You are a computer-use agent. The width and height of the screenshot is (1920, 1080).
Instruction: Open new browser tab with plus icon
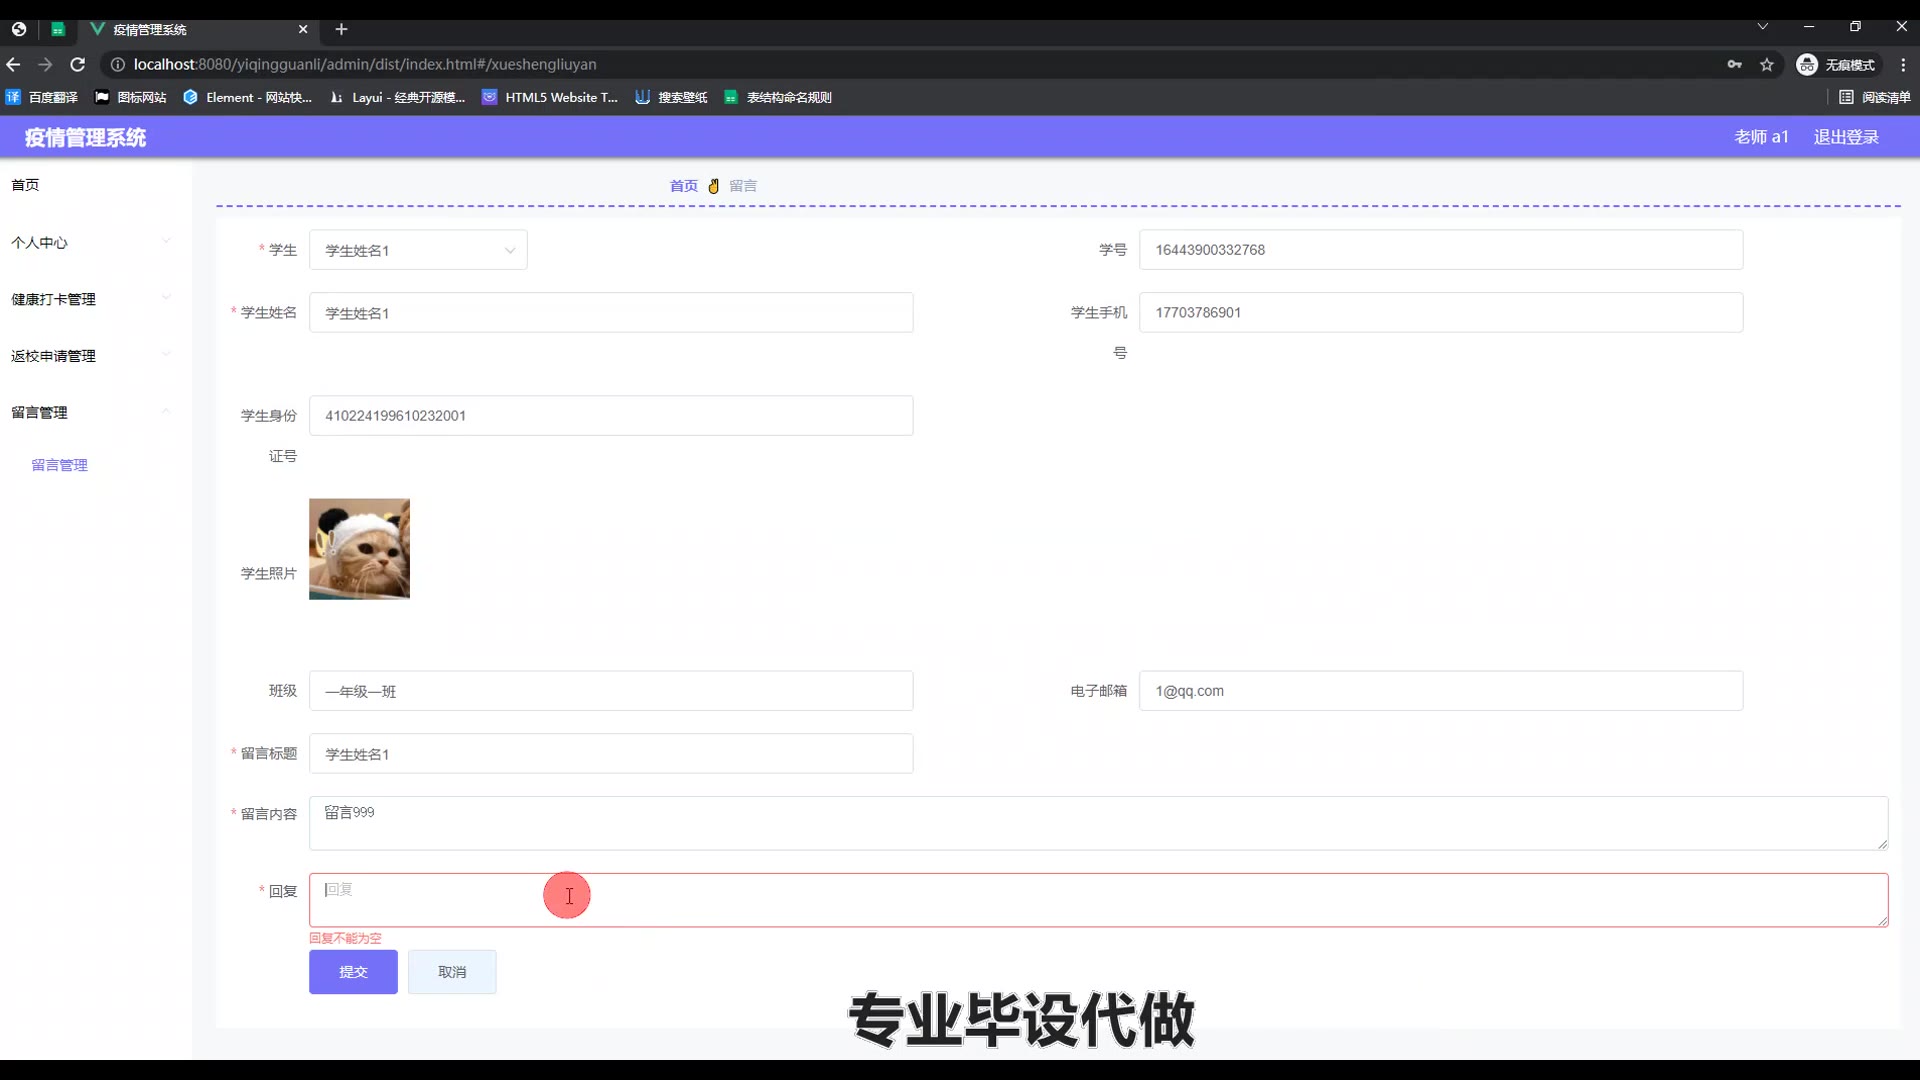coord(341,29)
